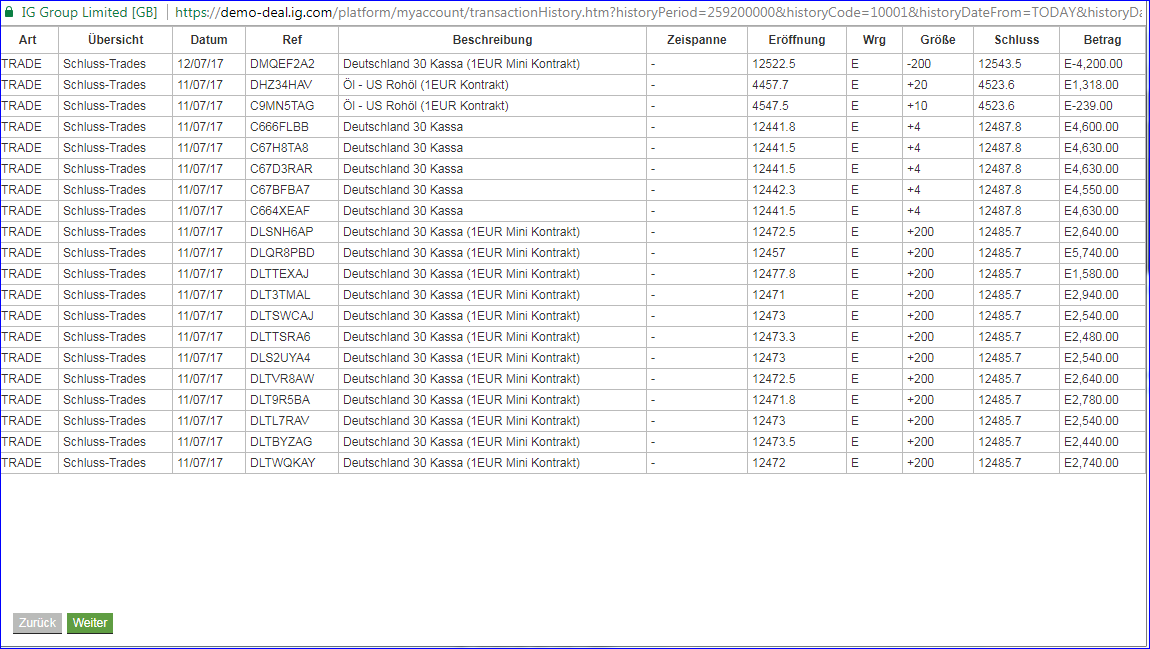The height and width of the screenshot is (649, 1150).
Task: Click opening price 12457
Action: coord(769,253)
